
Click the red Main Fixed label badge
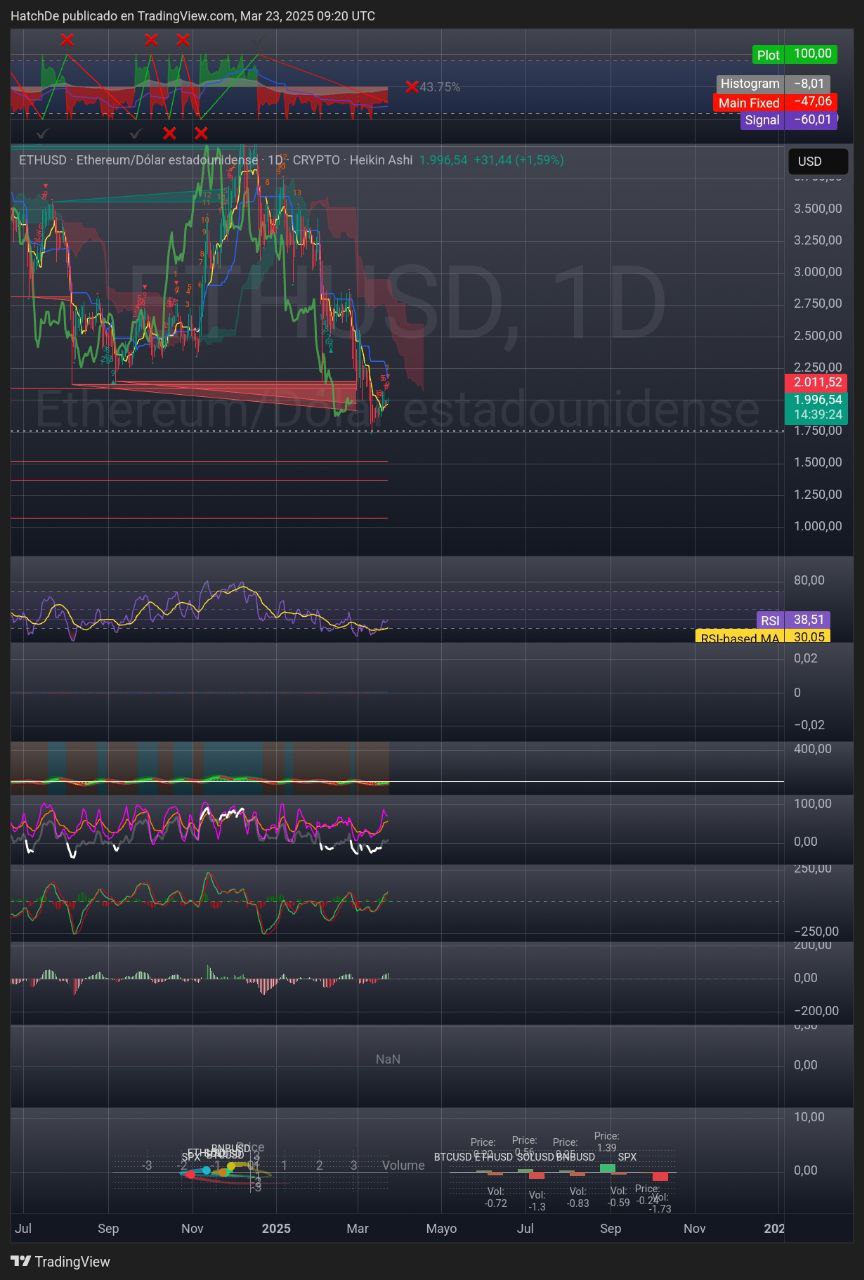[749, 102]
